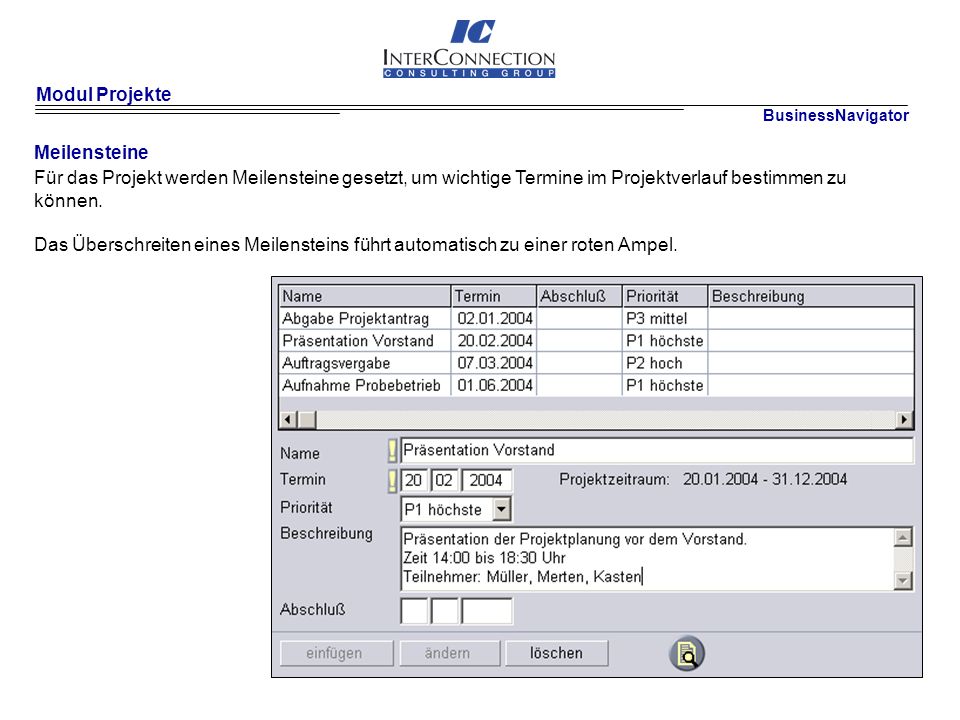
Task: Click the Abschluß column header
Action: coord(579,296)
